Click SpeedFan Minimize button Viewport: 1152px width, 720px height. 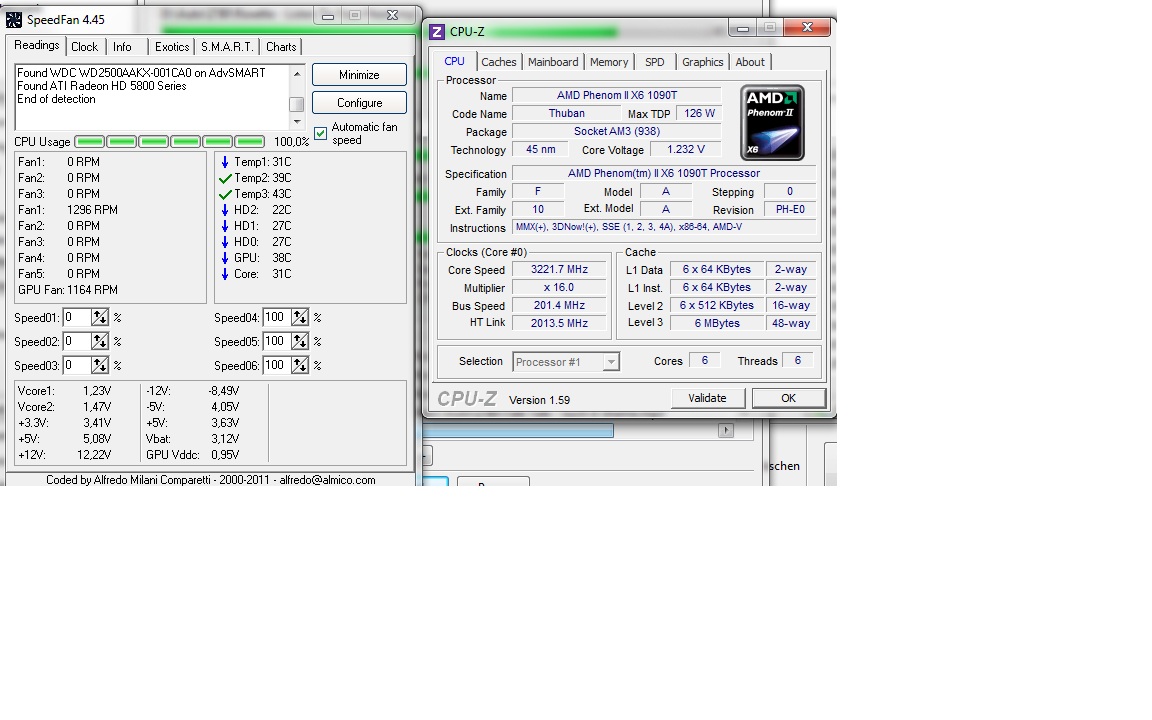tap(359, 75)
